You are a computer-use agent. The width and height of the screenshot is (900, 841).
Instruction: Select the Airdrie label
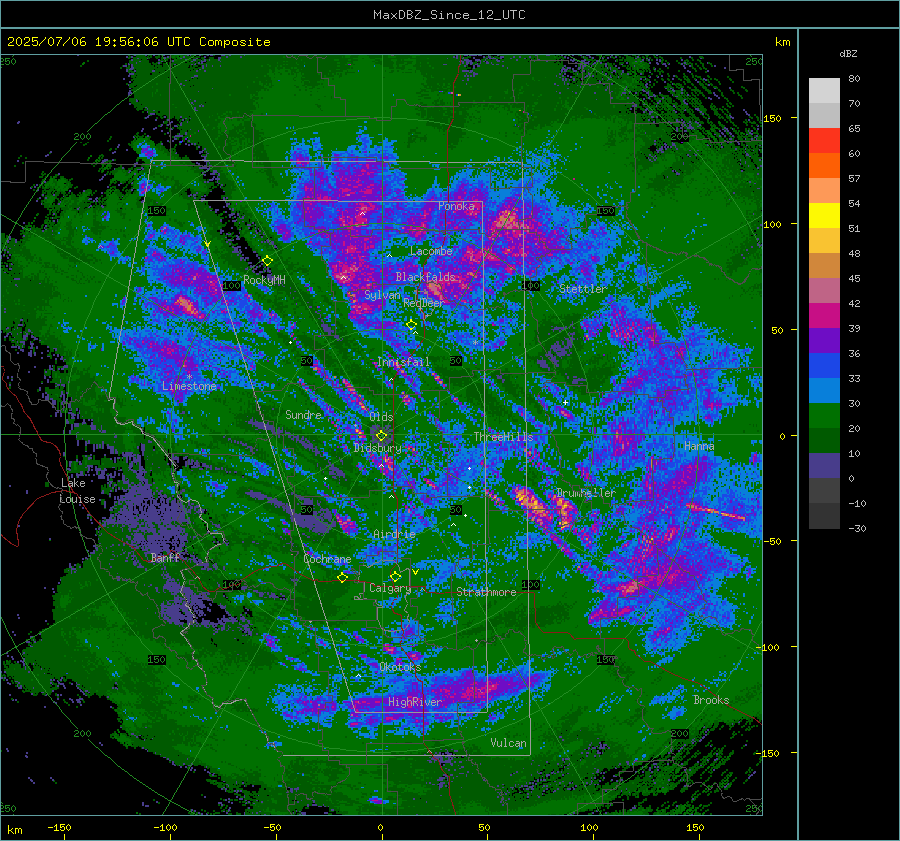(x=394, y=534)
